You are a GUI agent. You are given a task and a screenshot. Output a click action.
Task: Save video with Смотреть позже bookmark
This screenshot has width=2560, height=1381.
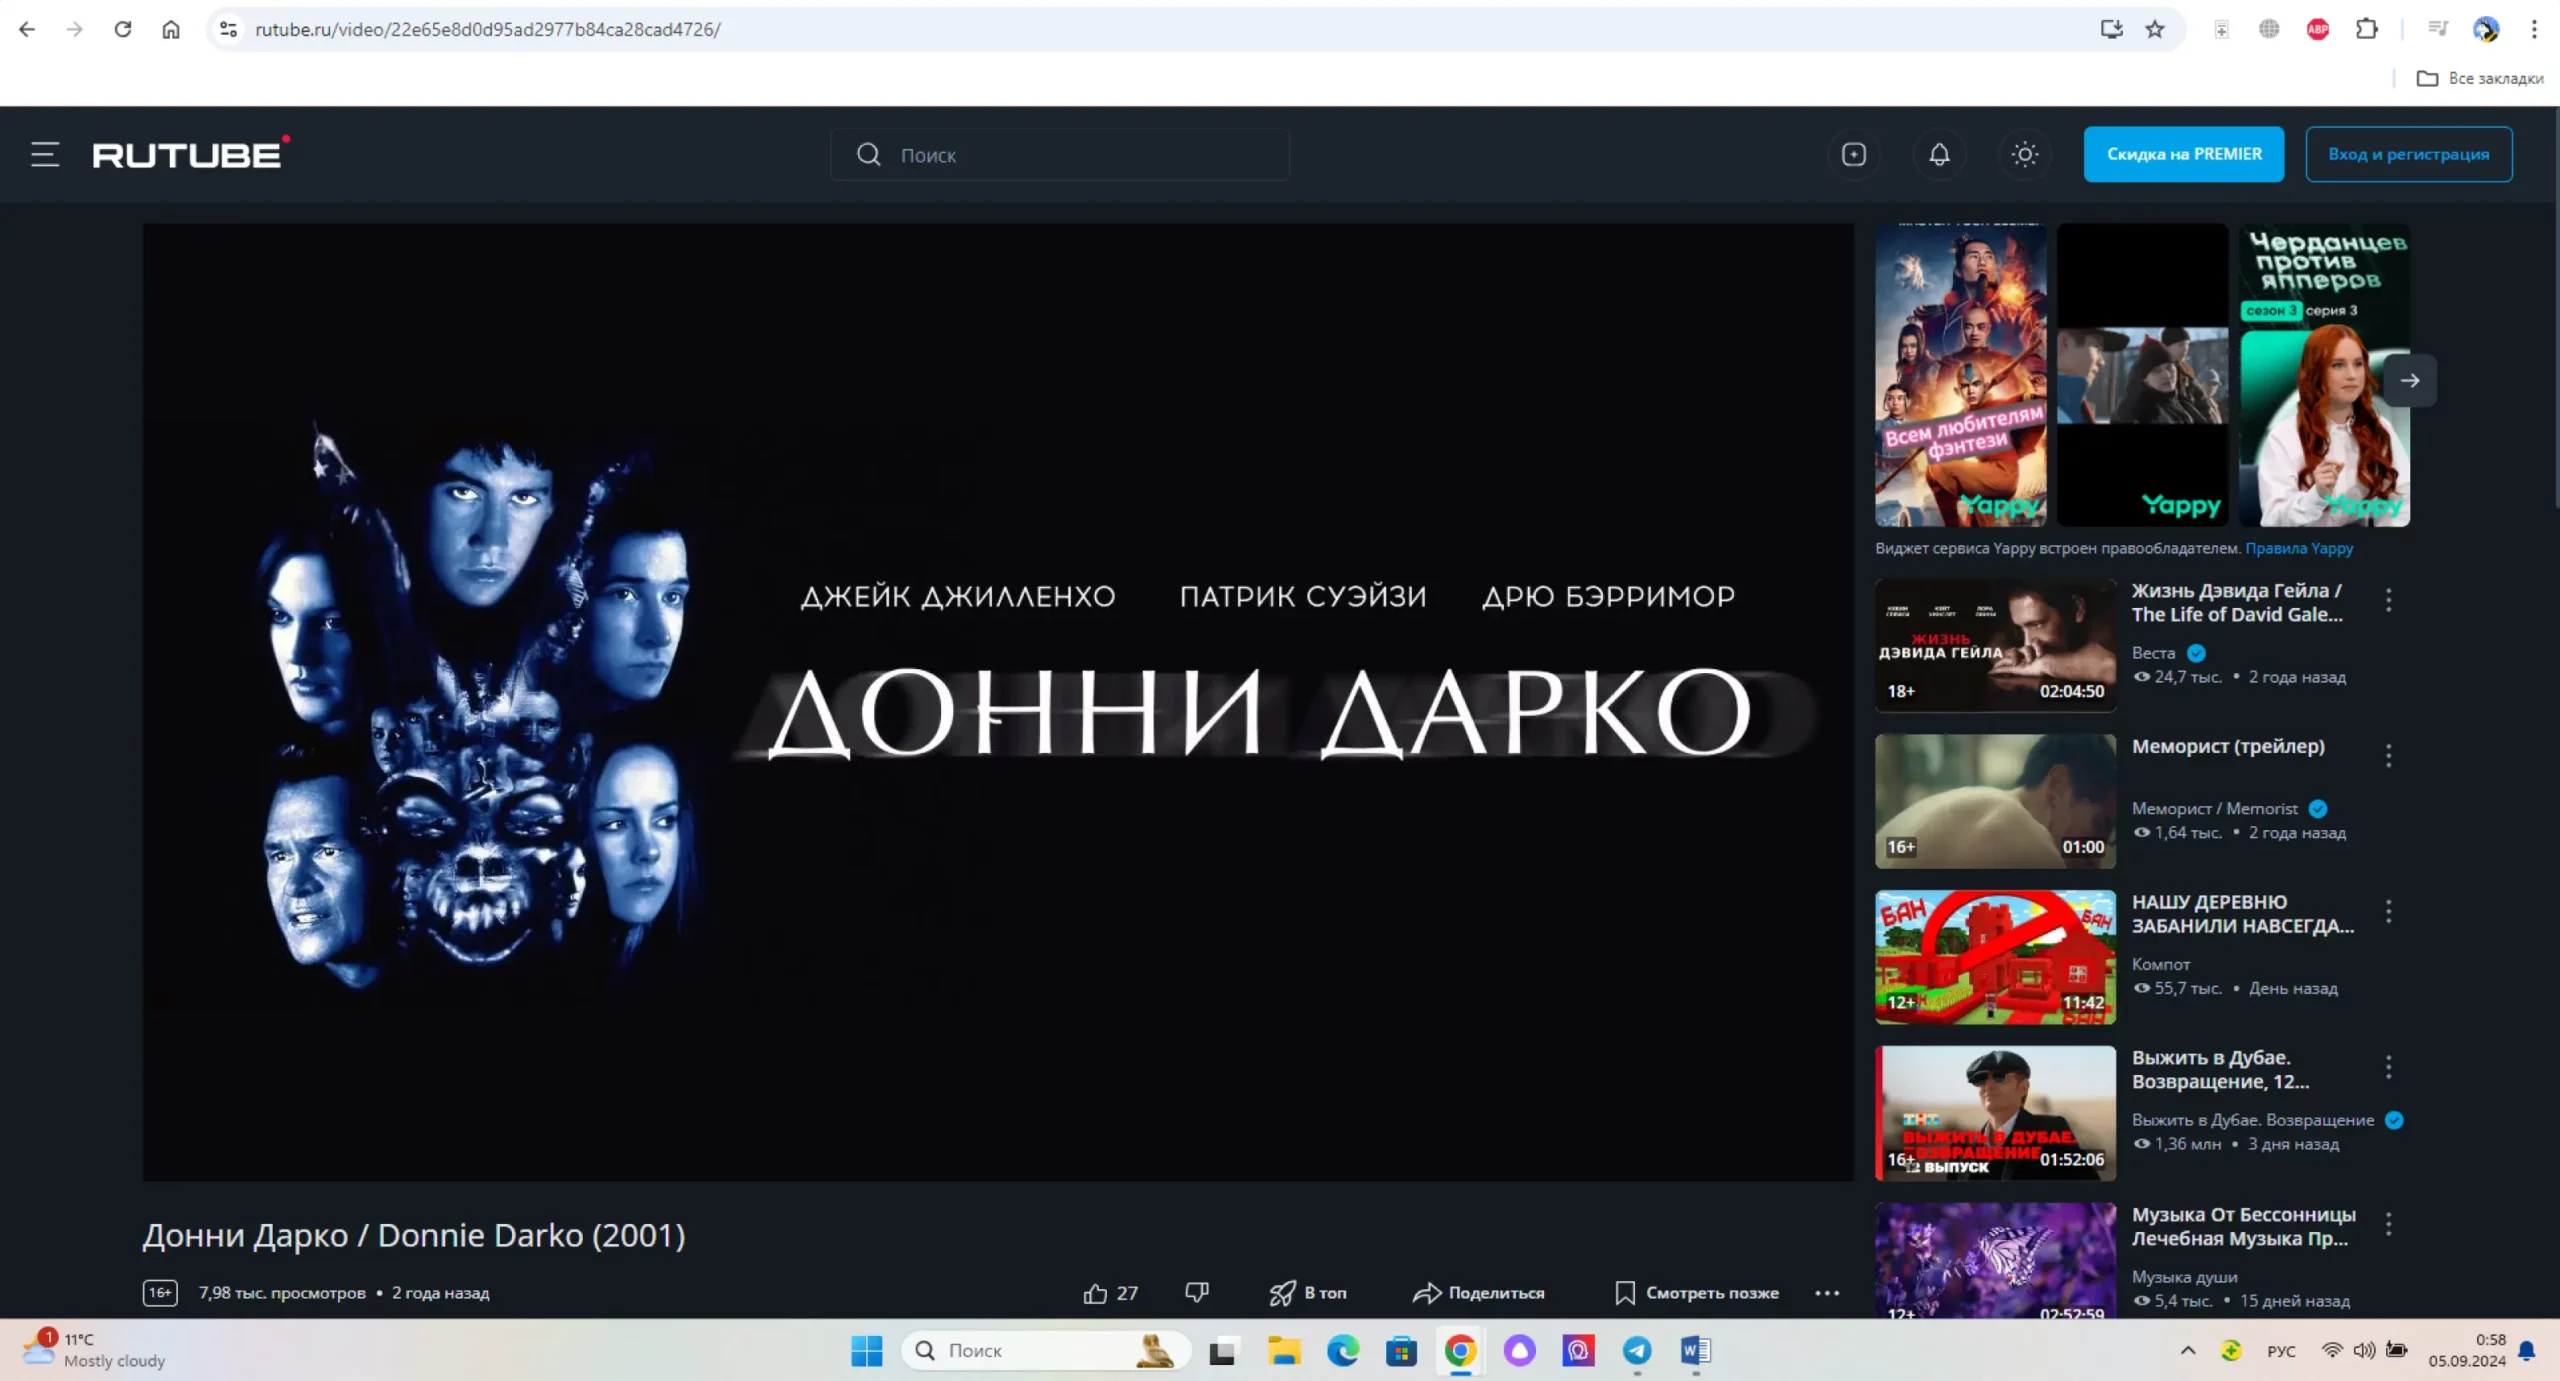[1697, 1293]
